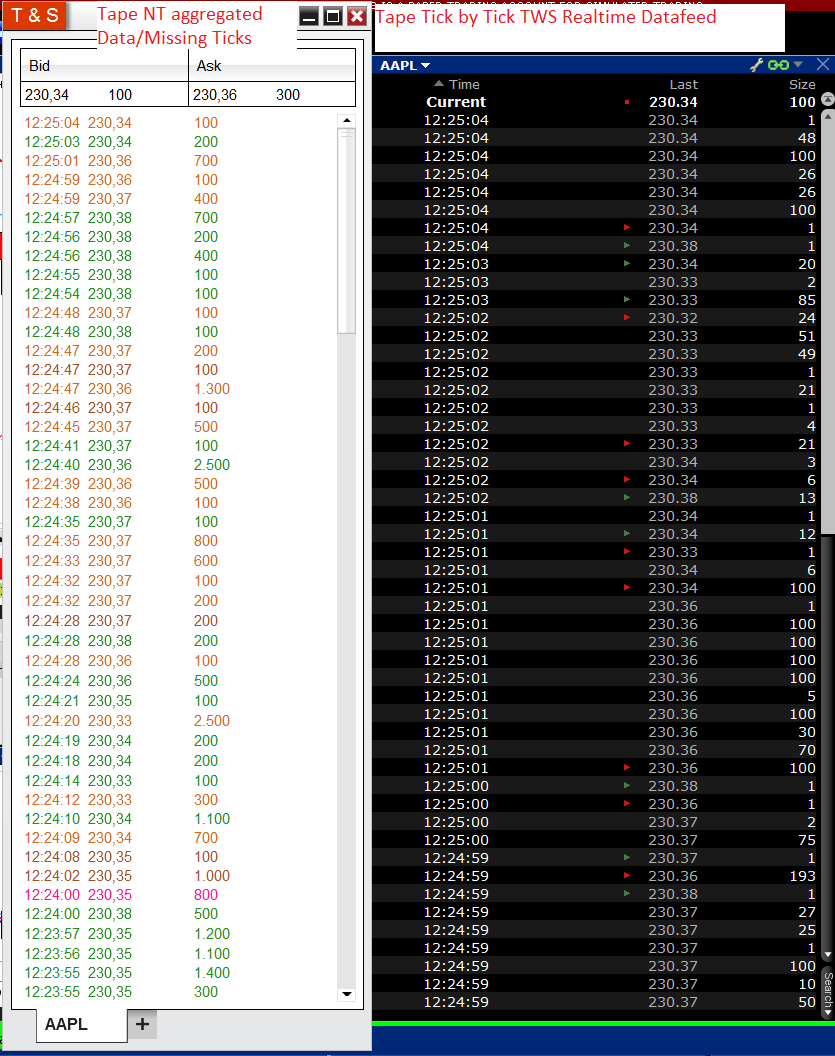Click the Bid column header in T & S

click(104, 65)
